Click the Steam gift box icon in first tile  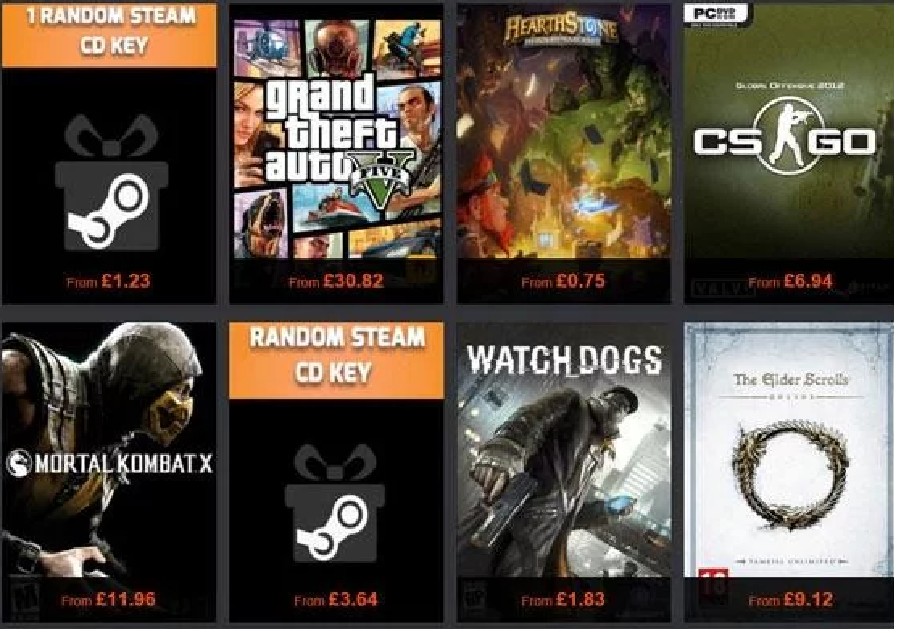112,182
